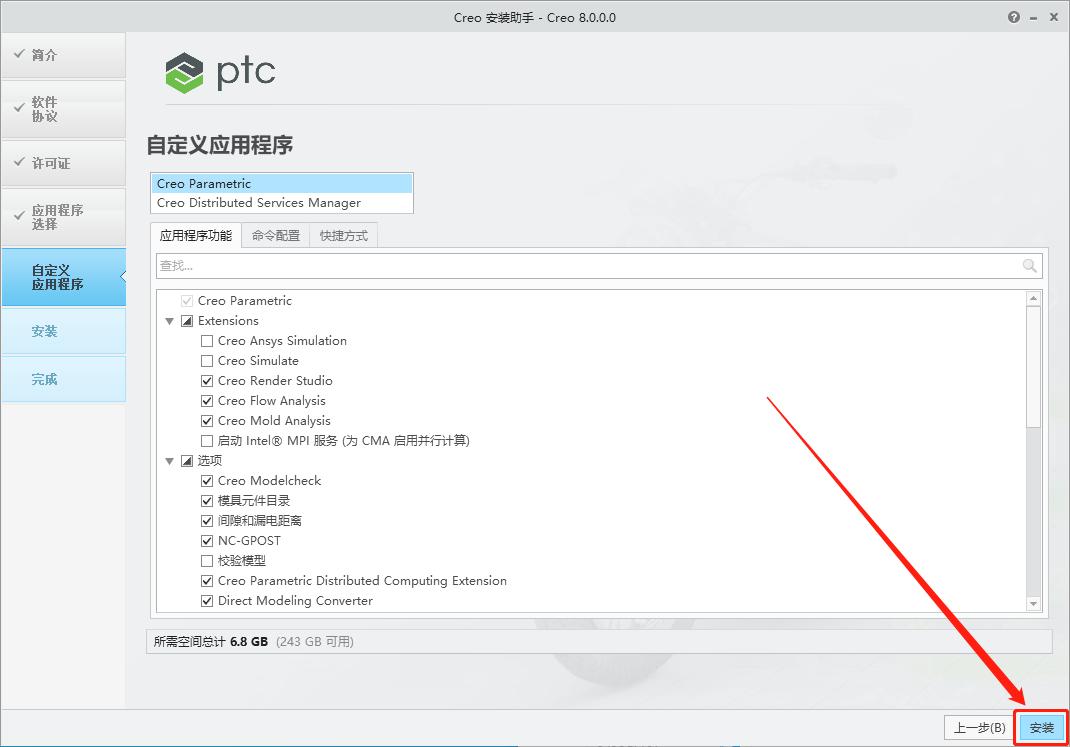Disable Direct Modeling Converter
This screenshot has height=747, width=1070.
click(x=206, y=601)
